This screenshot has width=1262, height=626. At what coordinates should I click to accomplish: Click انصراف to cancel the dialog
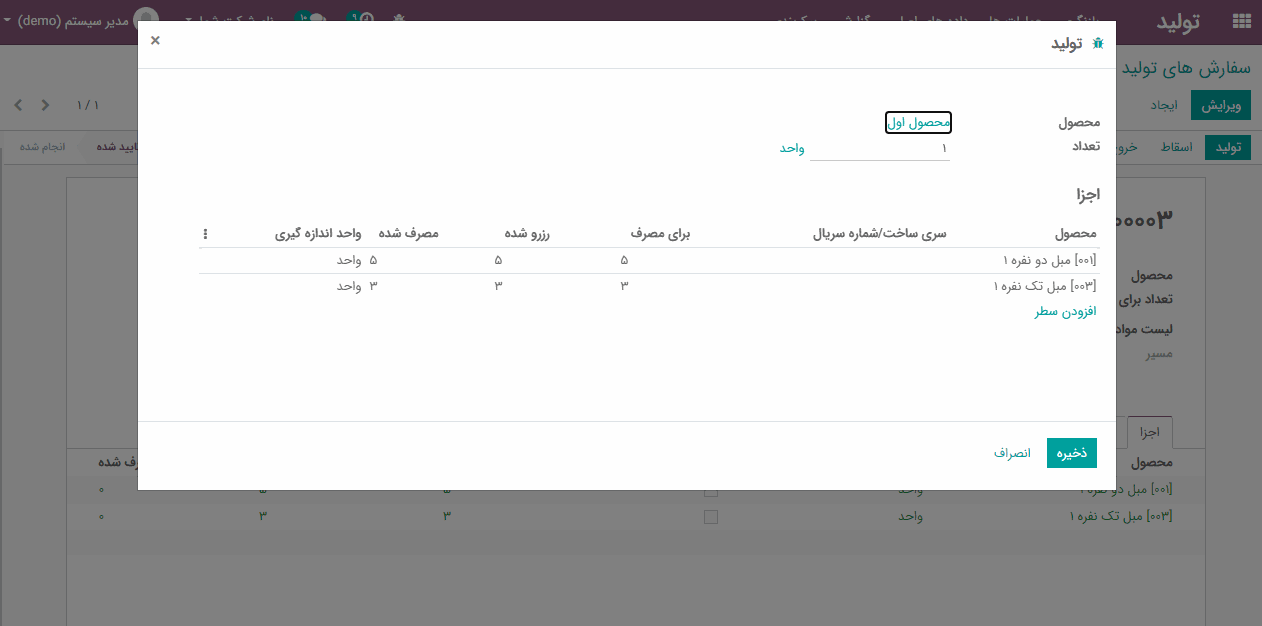pos(1012,453)
